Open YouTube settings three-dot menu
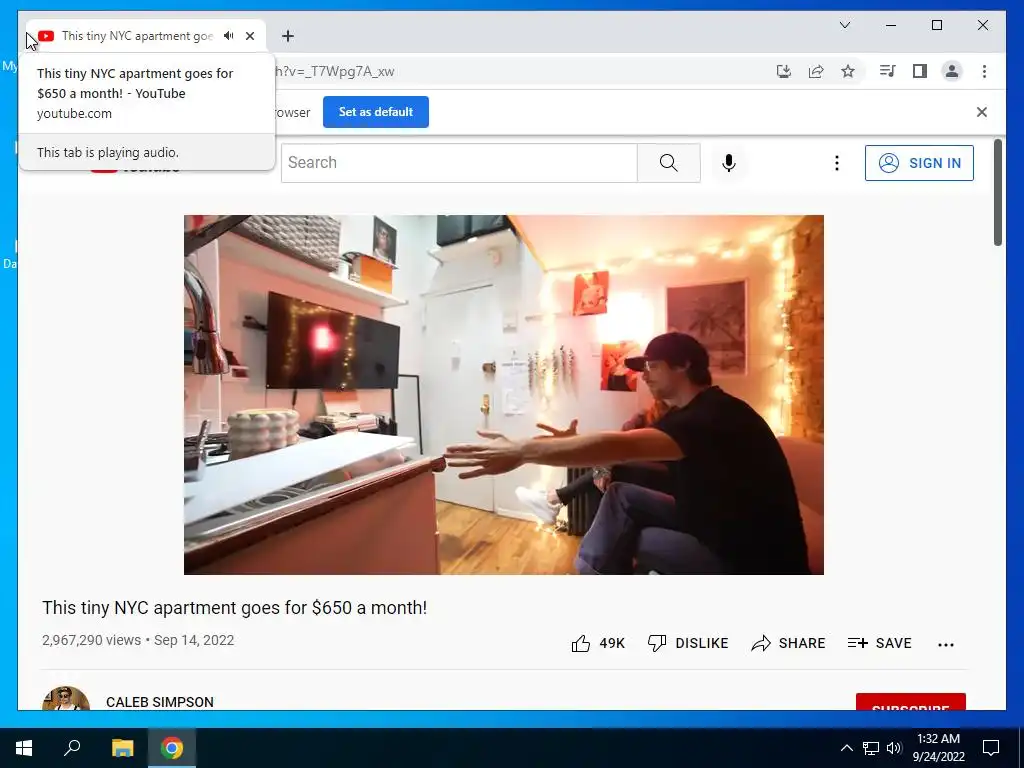 (x=837, y=163)
